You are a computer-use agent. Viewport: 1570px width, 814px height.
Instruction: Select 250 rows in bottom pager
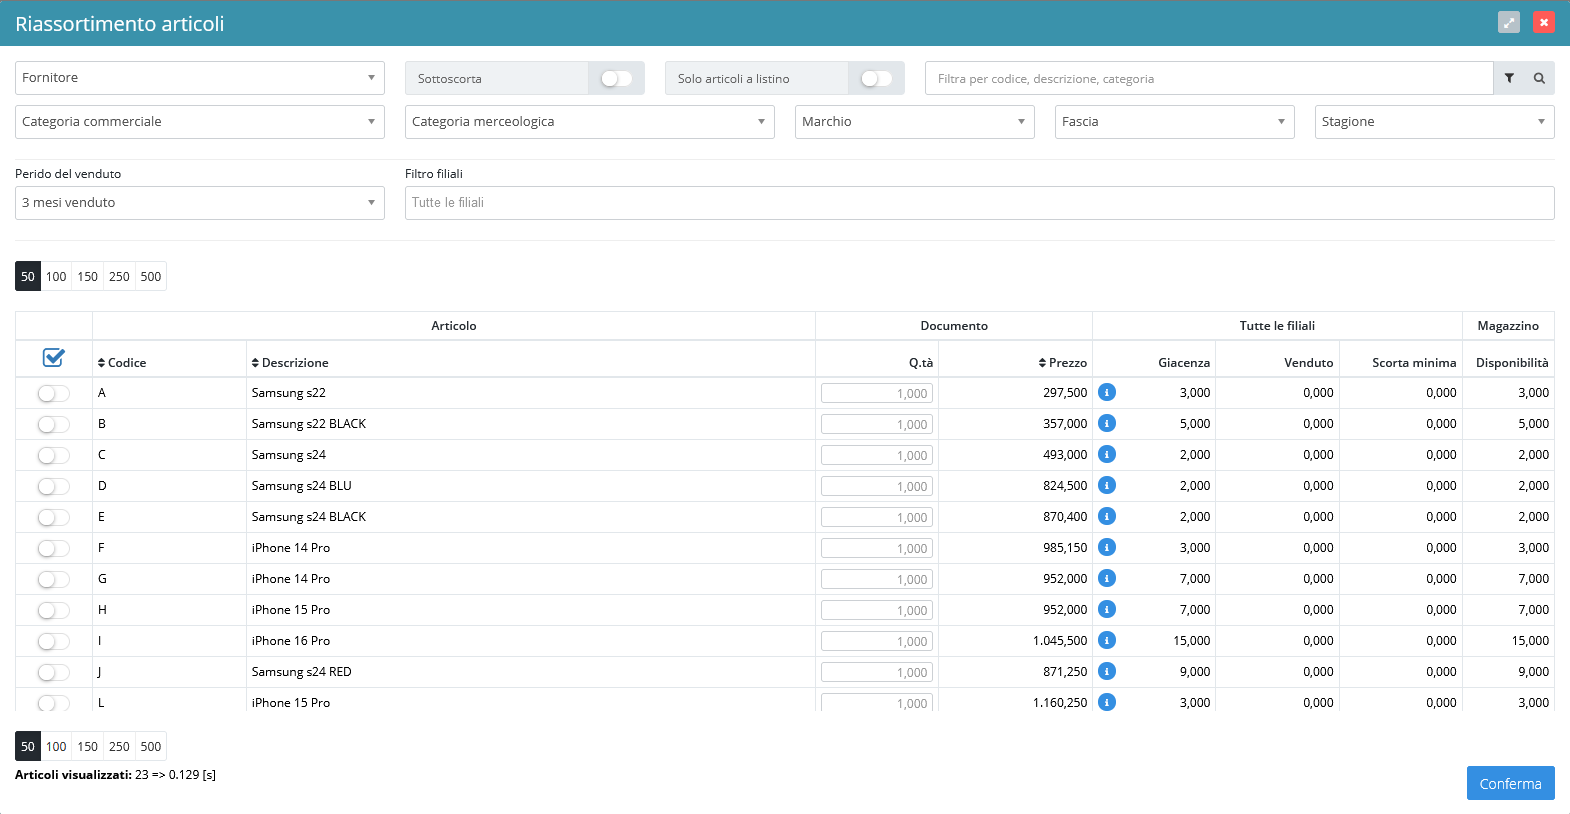coord(119,746)
